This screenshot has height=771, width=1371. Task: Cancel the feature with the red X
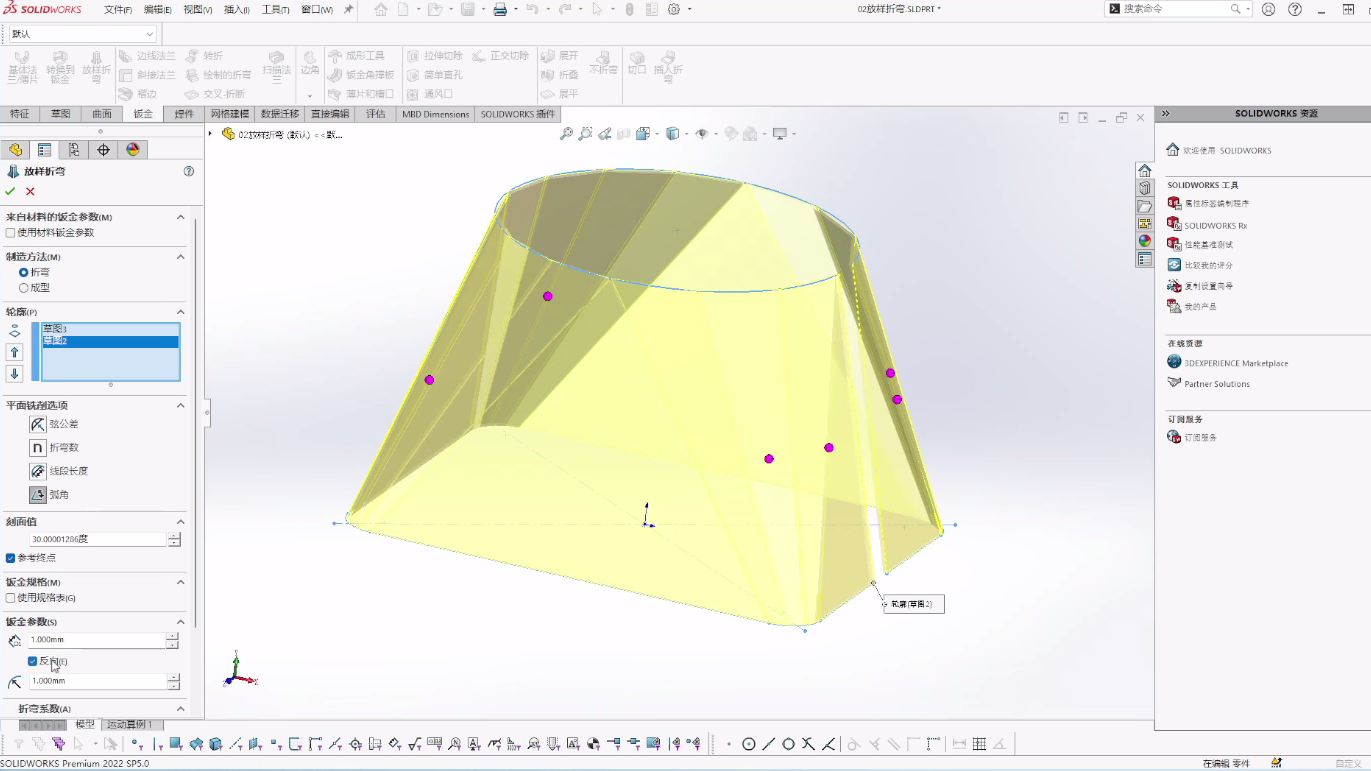tap(30, 191)
